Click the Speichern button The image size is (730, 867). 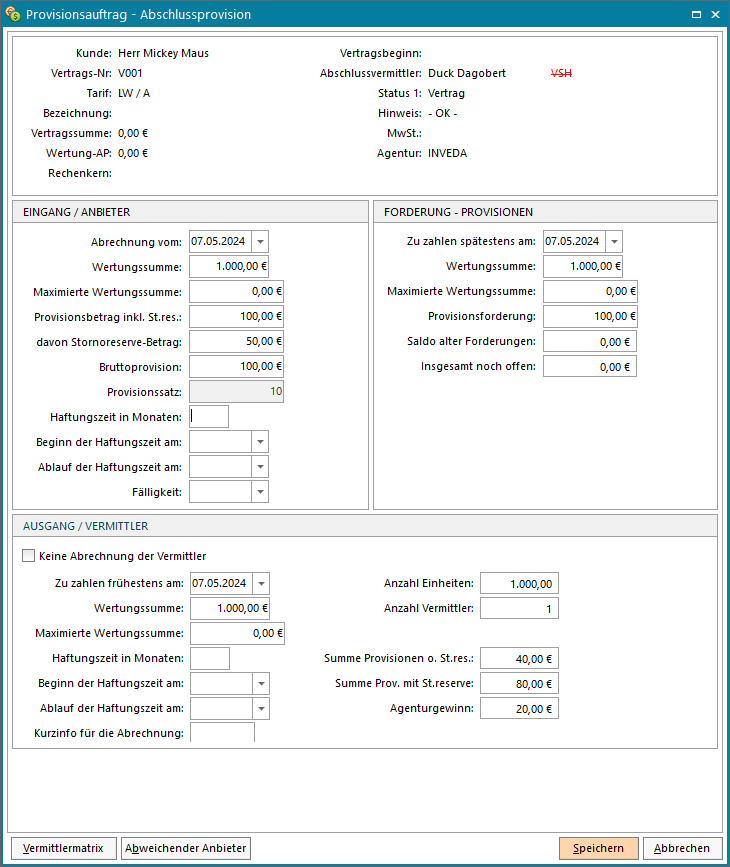pos(598,848)
